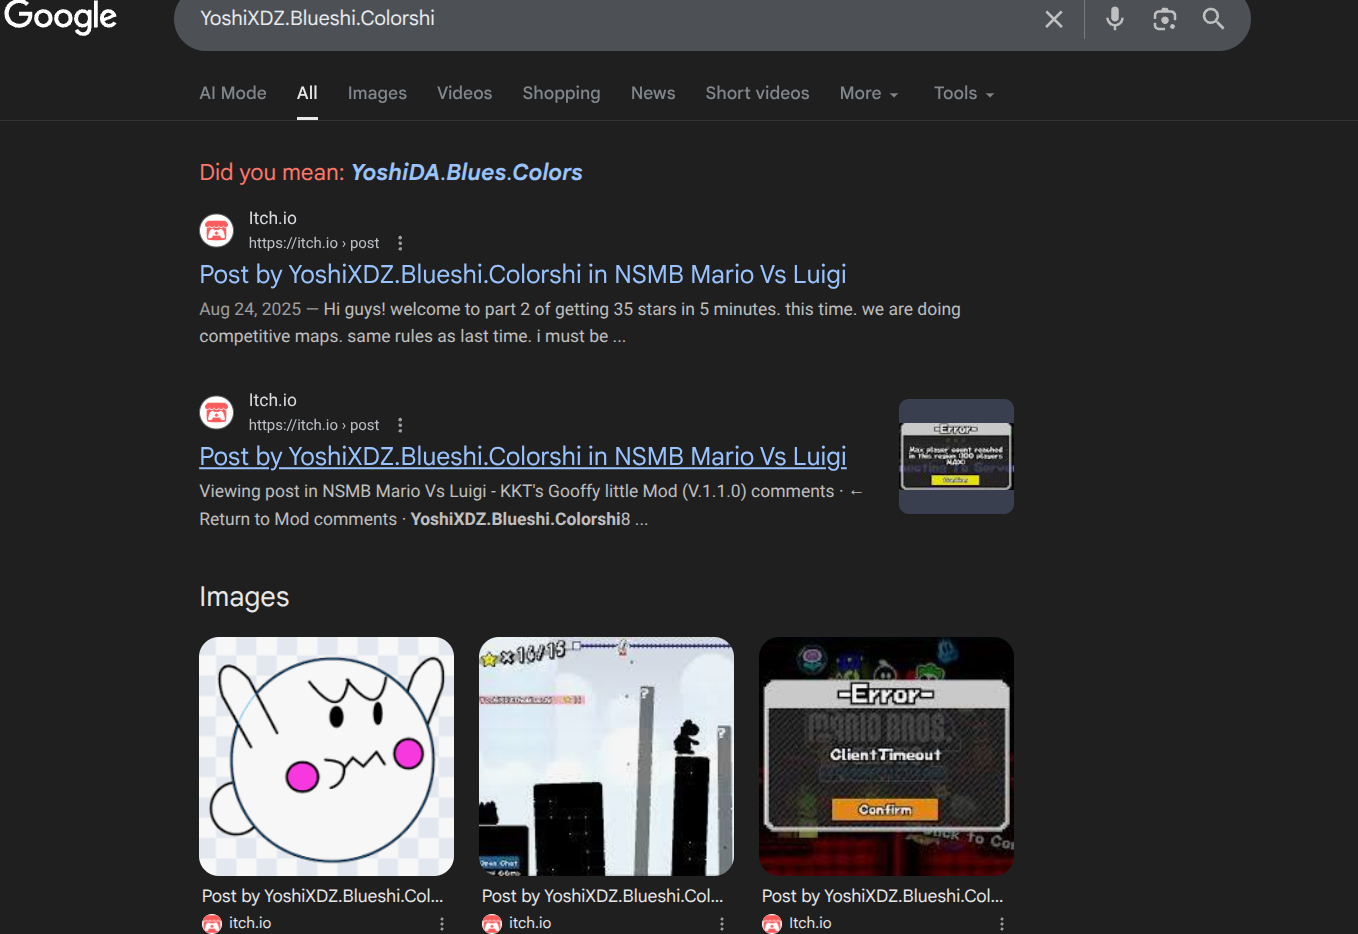Click the Itch.io favicon of the Aug 24 result
Viewport: 1358px width, 934px height.
click(x=216, y=230)
